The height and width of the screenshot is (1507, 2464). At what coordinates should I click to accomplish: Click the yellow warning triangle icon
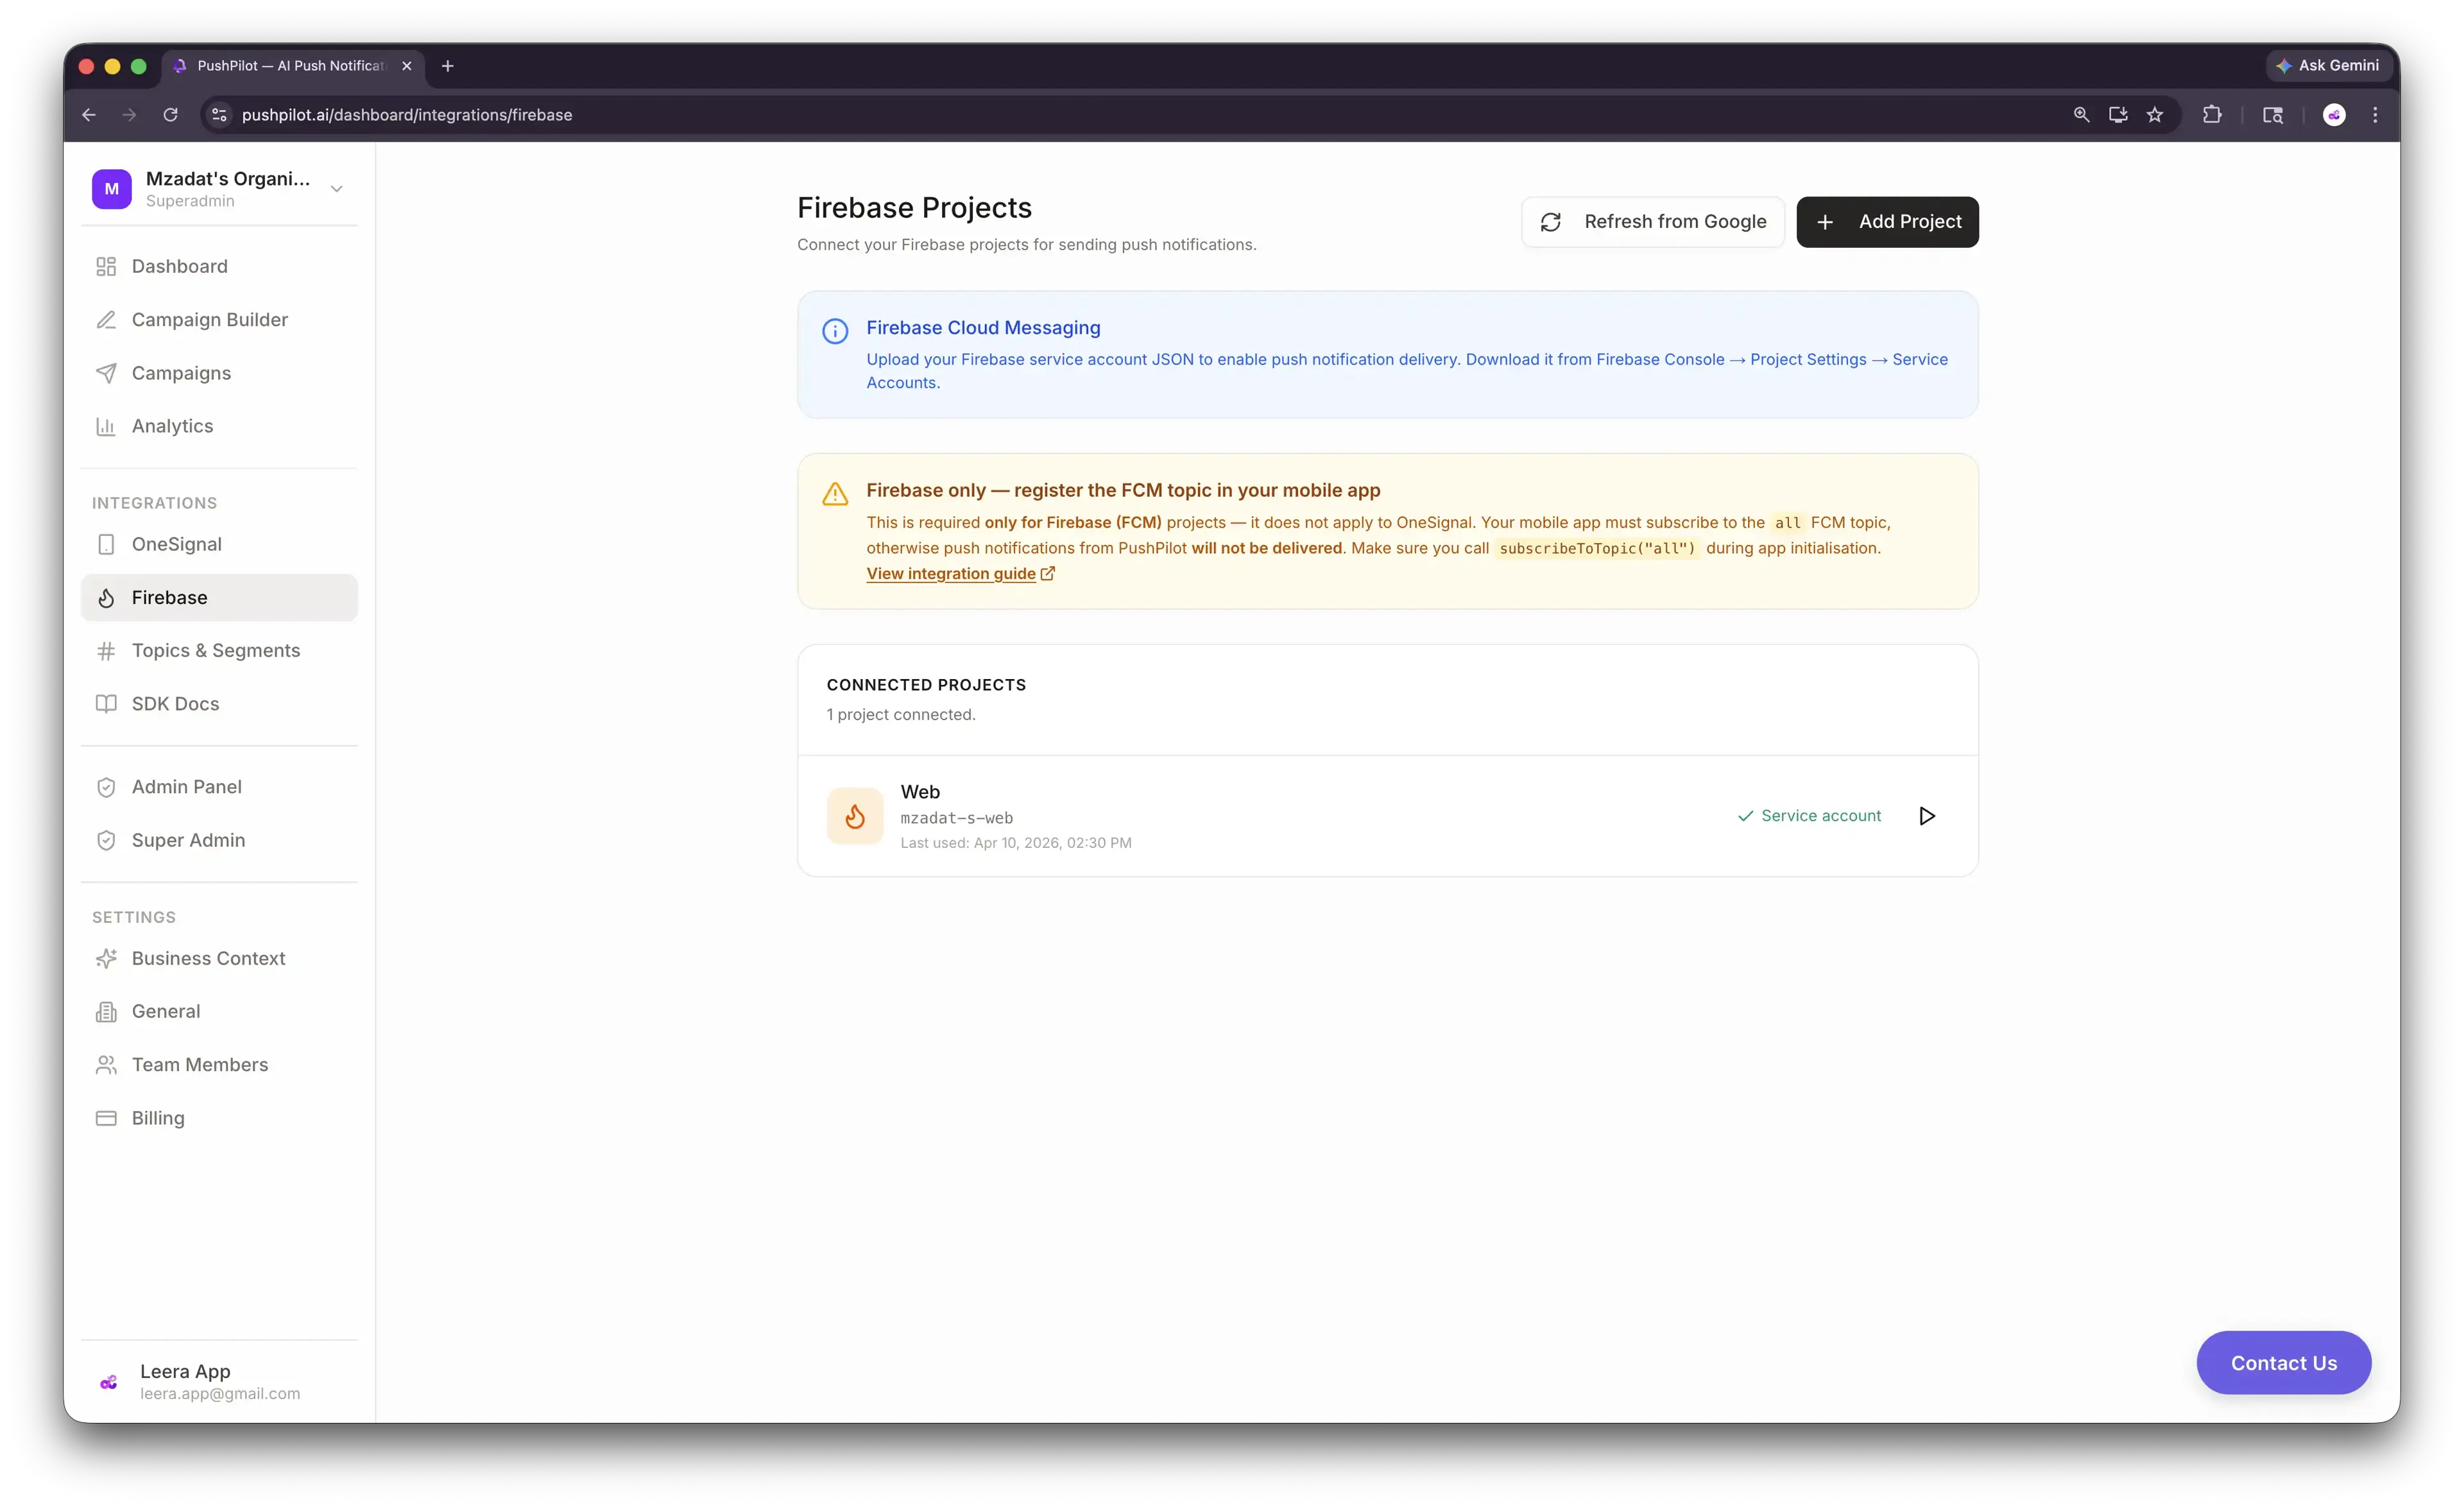835,494
